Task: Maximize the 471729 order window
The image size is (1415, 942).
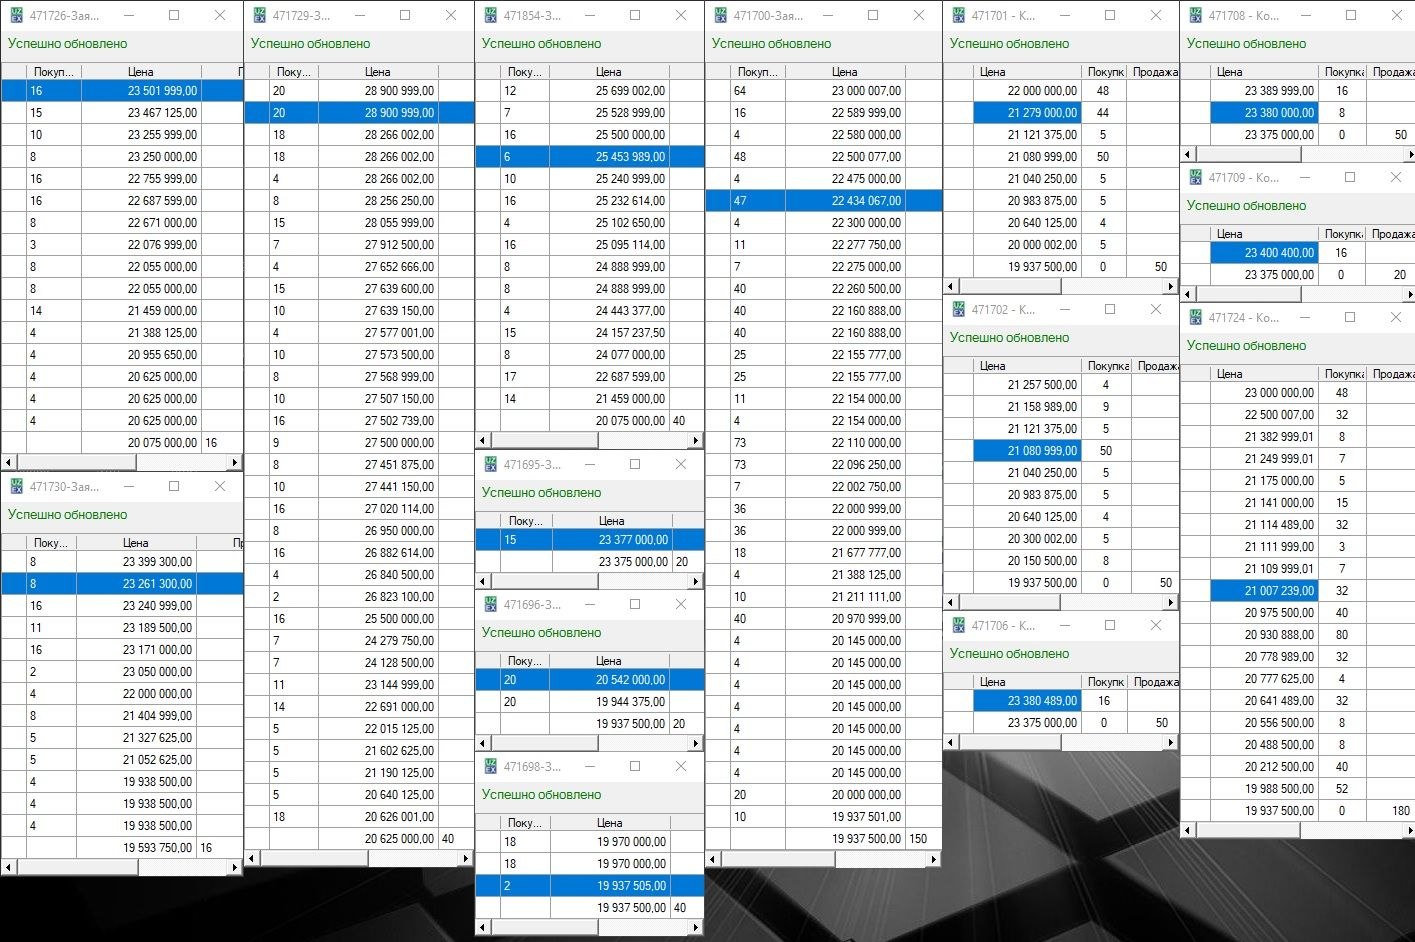Action: (x=405, y=16)
